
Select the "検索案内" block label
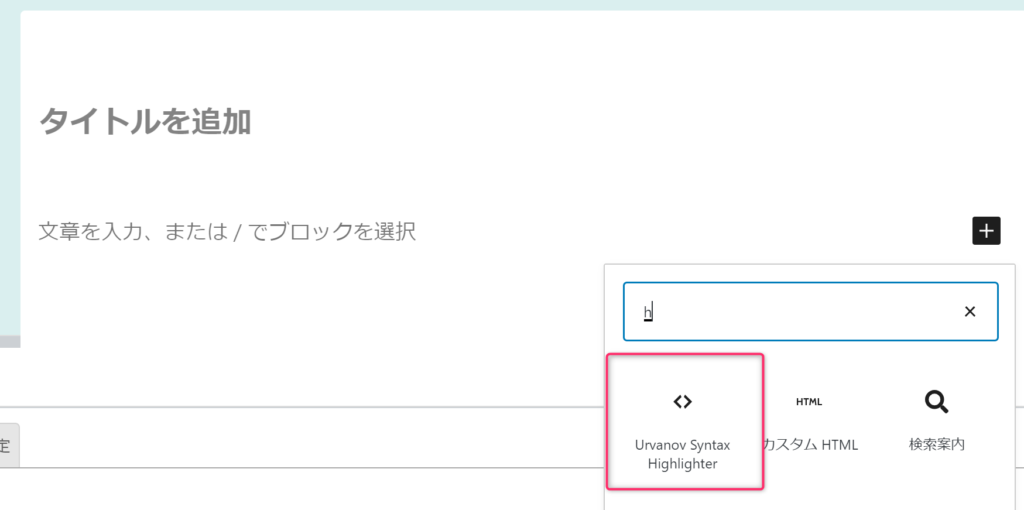(936, 445)
